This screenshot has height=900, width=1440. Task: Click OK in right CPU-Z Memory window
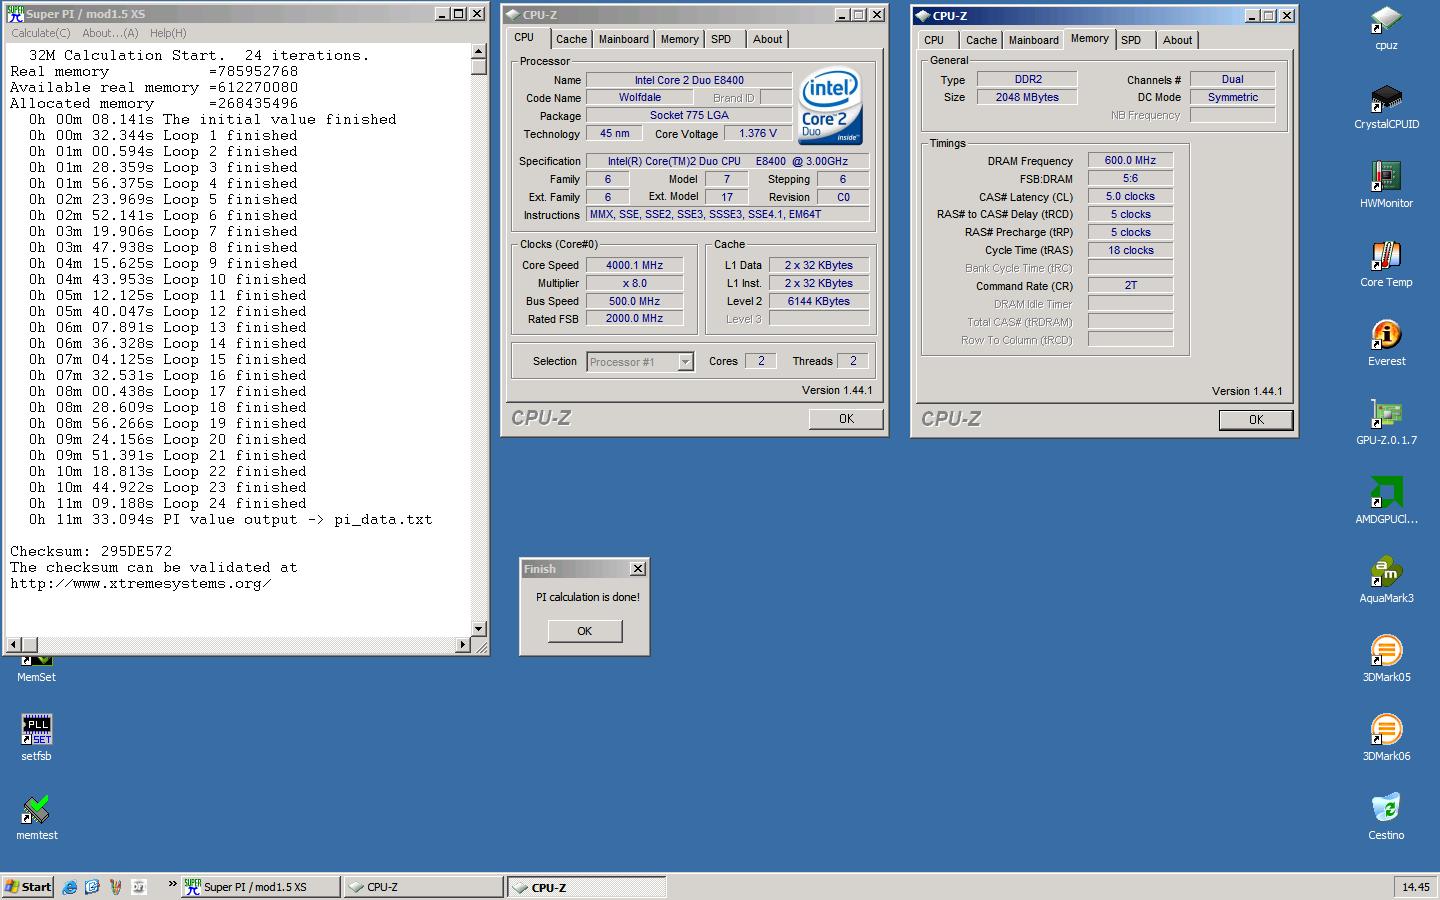pyautogui.click(x=1256, y=420)
